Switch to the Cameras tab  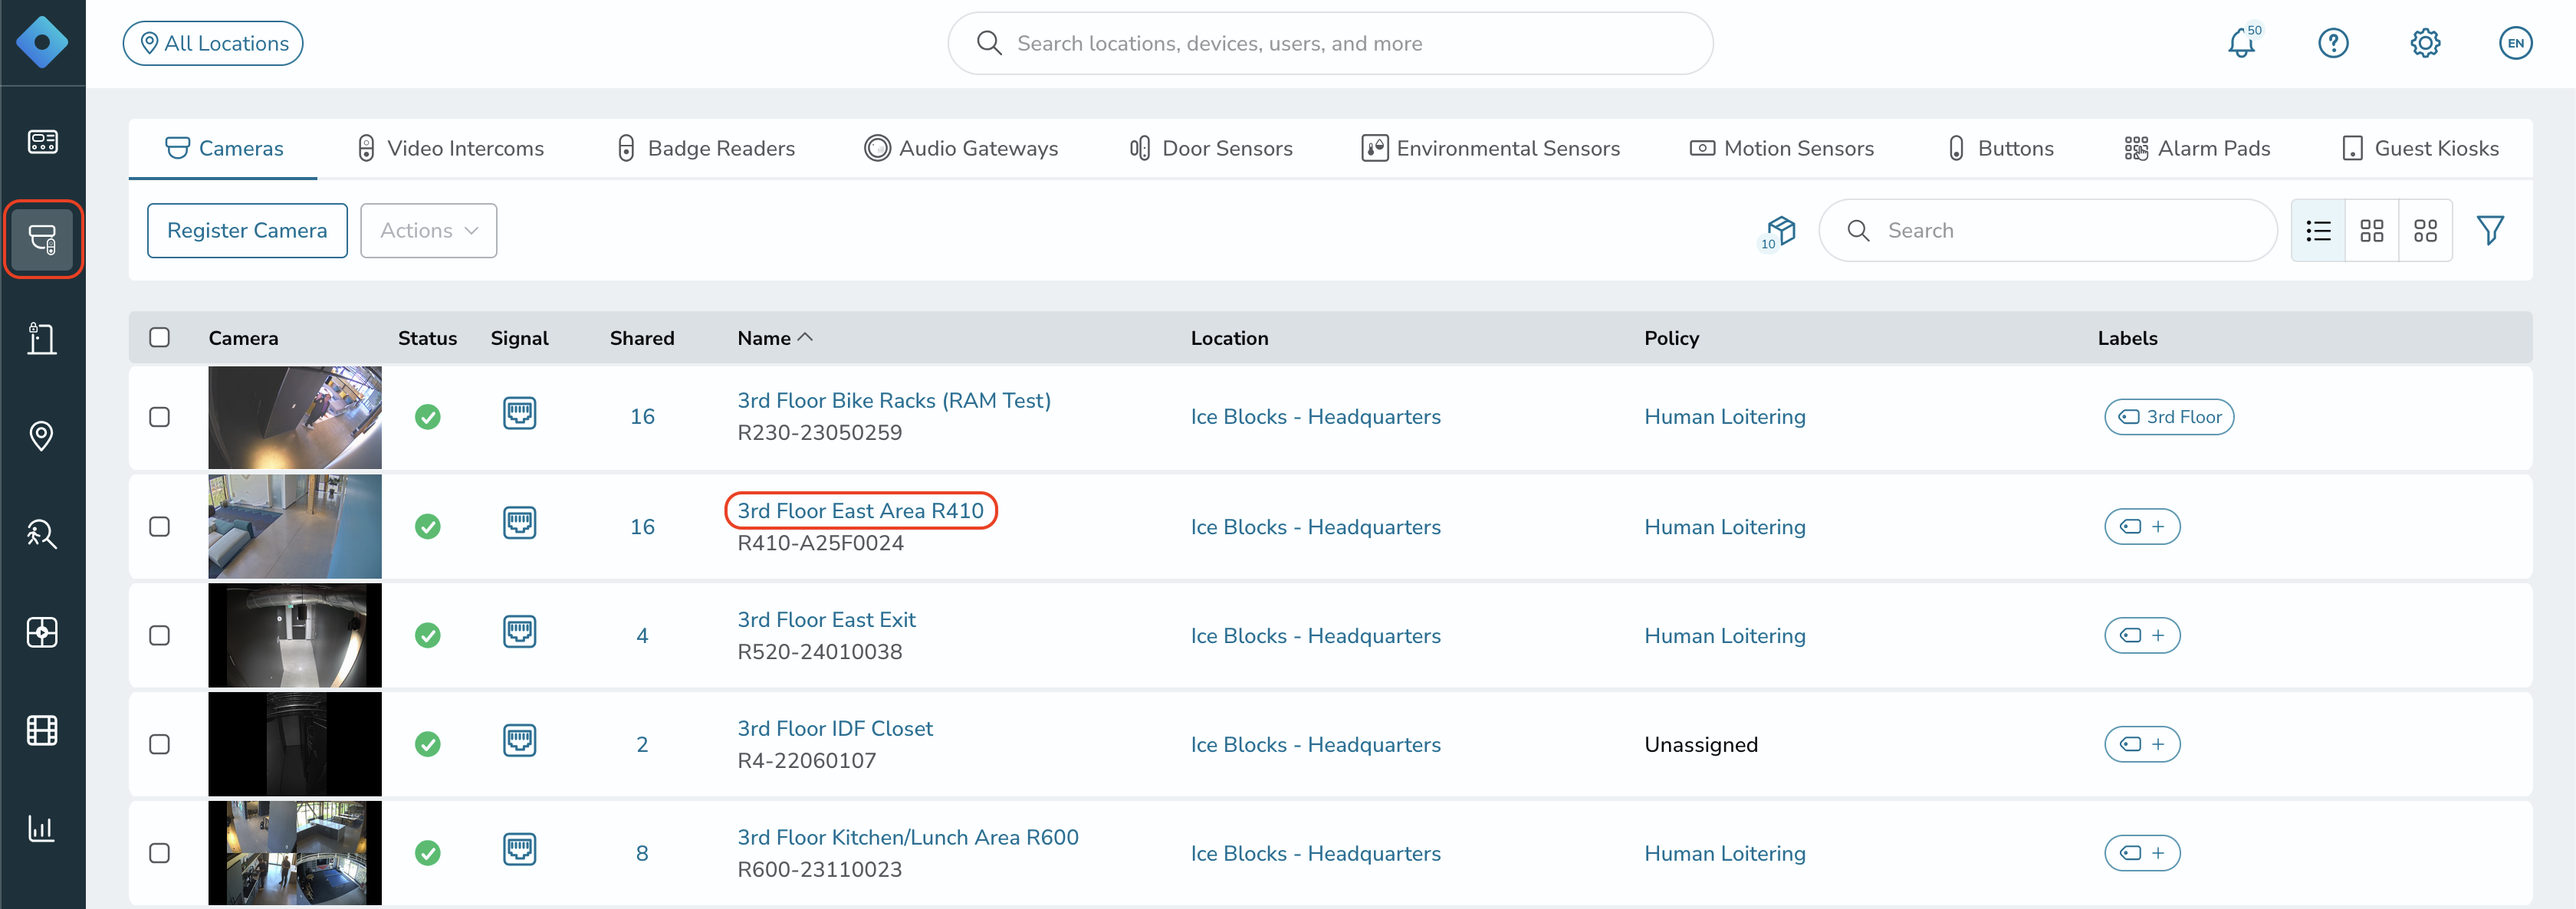[224, 148]
